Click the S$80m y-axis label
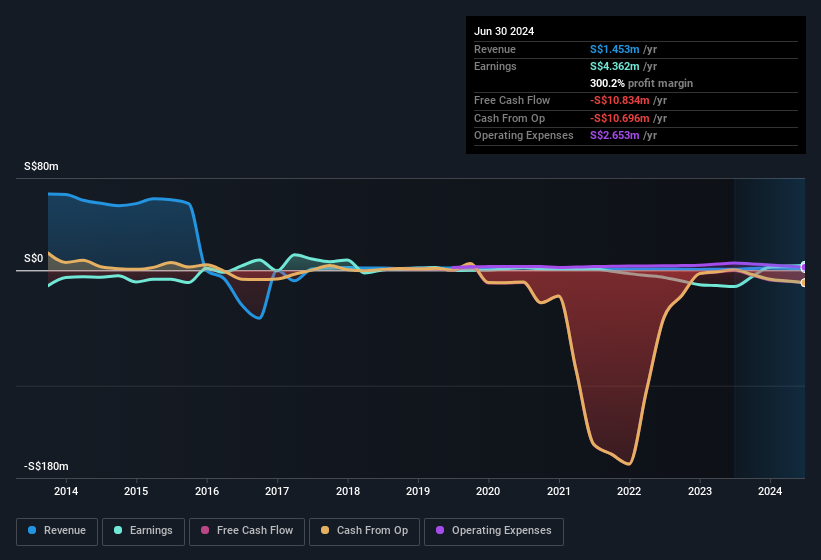Image resolution: width=821 pixels, height=560 pixels. [x=41, y=166]
